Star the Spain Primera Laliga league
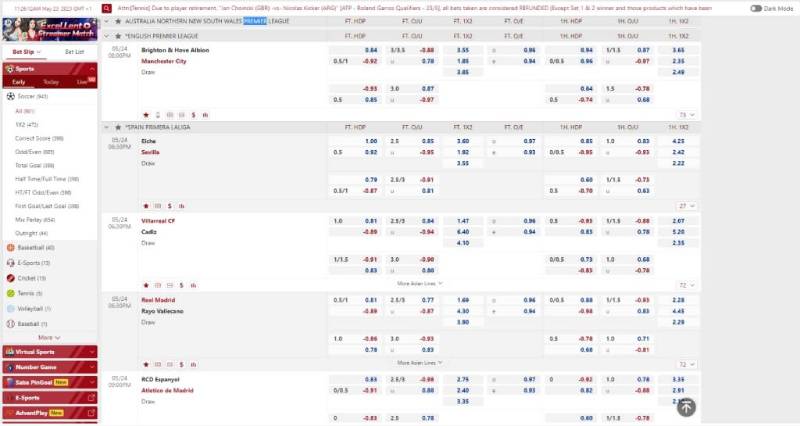 pyautogui.click(x=119, y=127)
